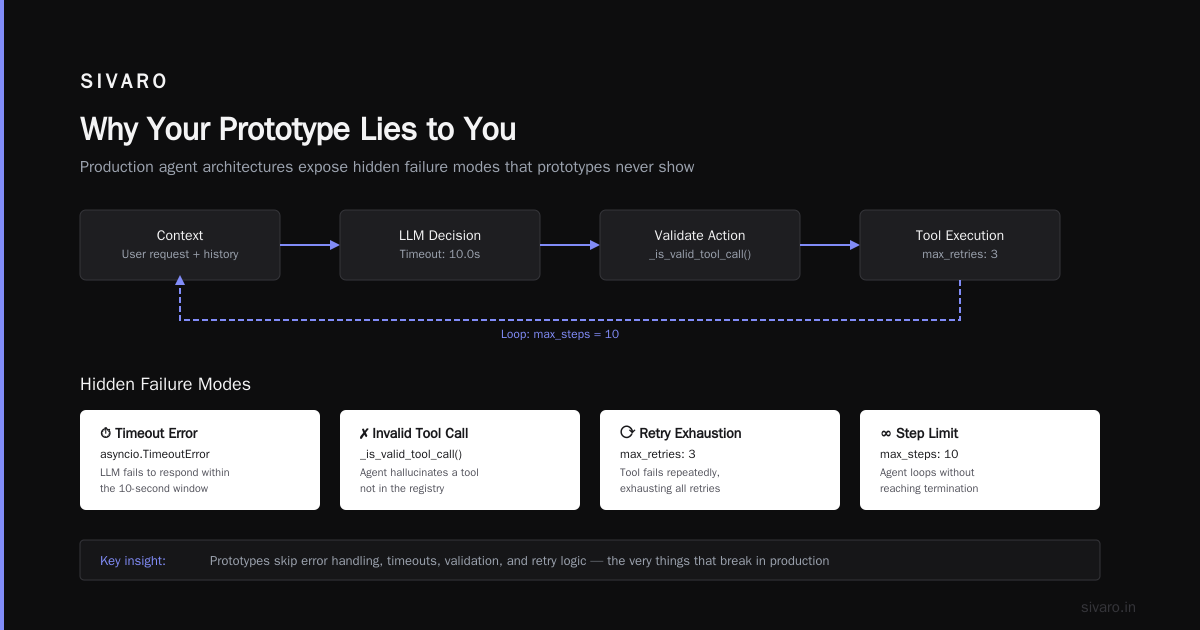Viewport: 1200px width, 630px height.
Task: Click the 'Timeout: 10.0s' label
Action: tap(440, 255)
